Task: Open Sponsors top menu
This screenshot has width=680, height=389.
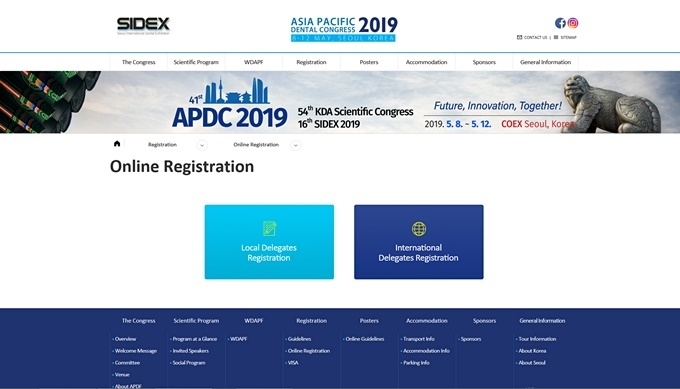Action: click(484, 62)
